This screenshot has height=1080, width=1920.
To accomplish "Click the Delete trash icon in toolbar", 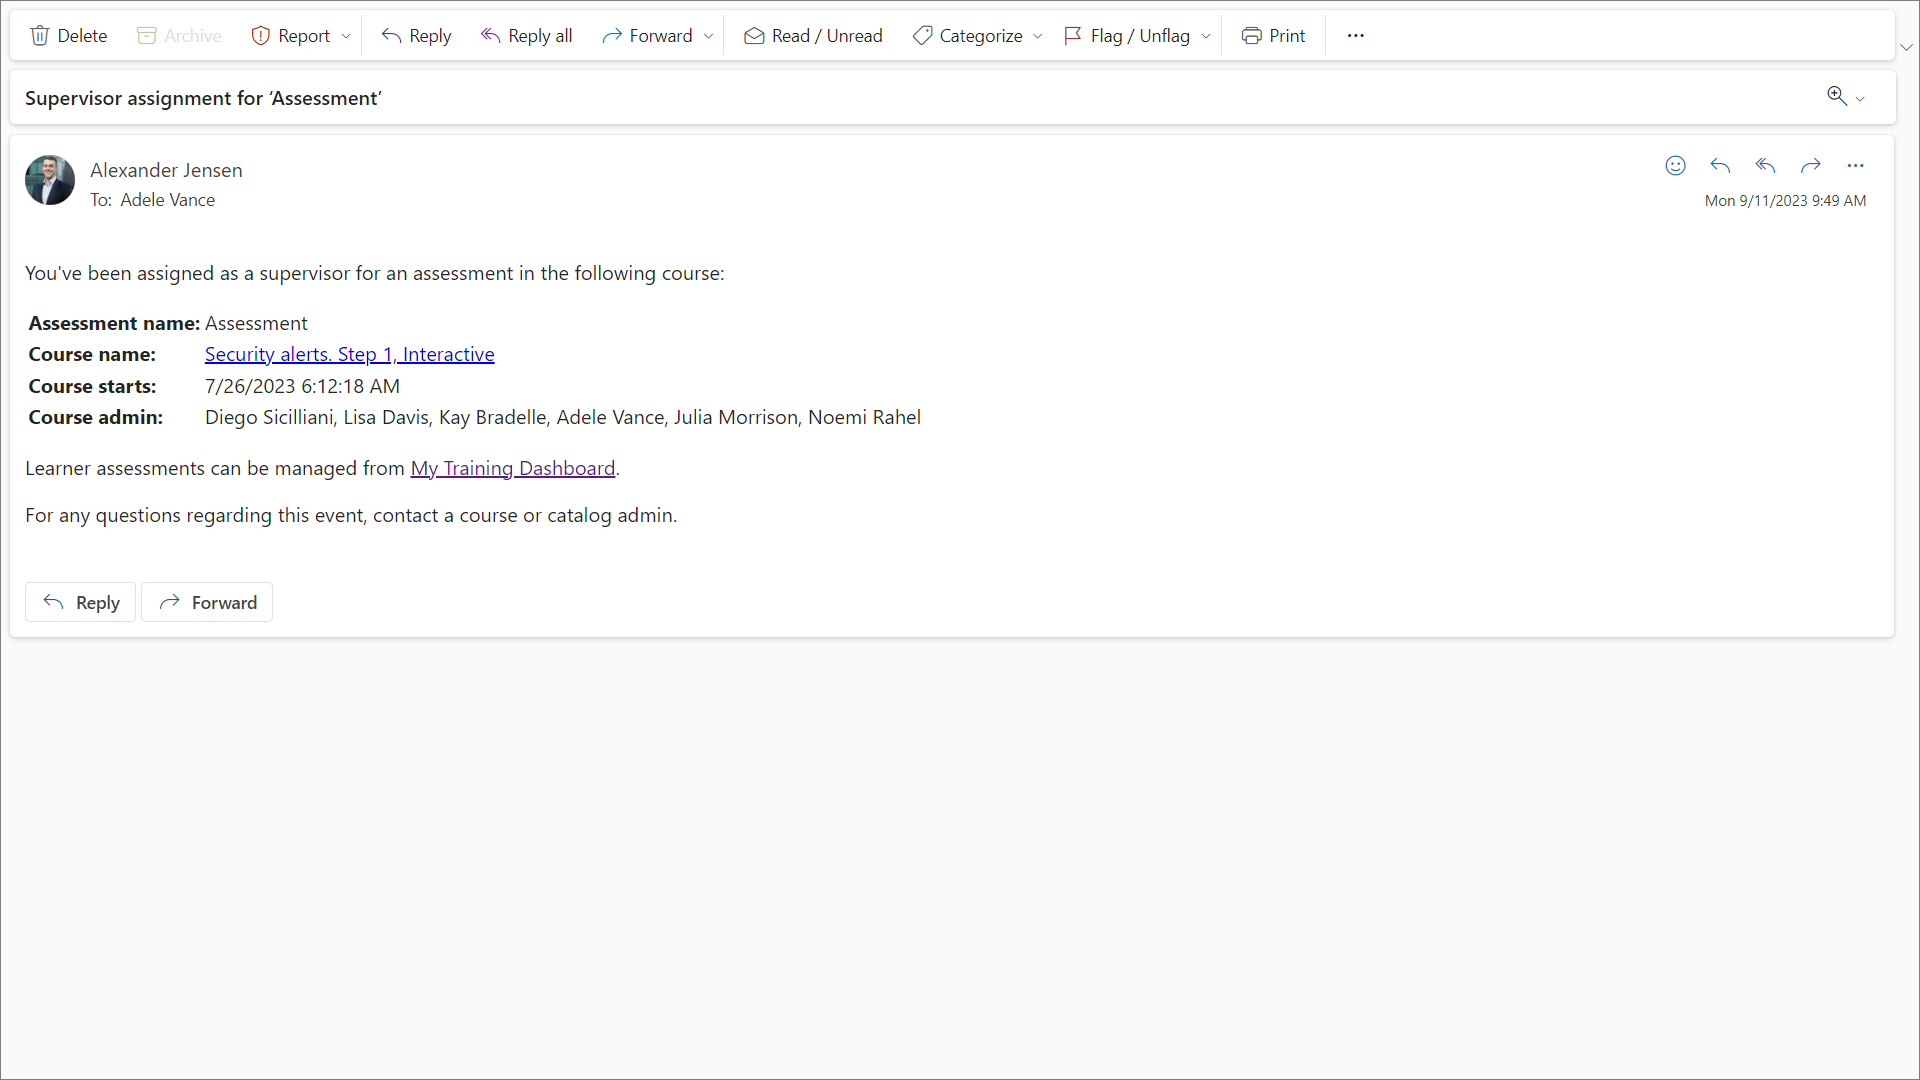I will pos(40,36).
